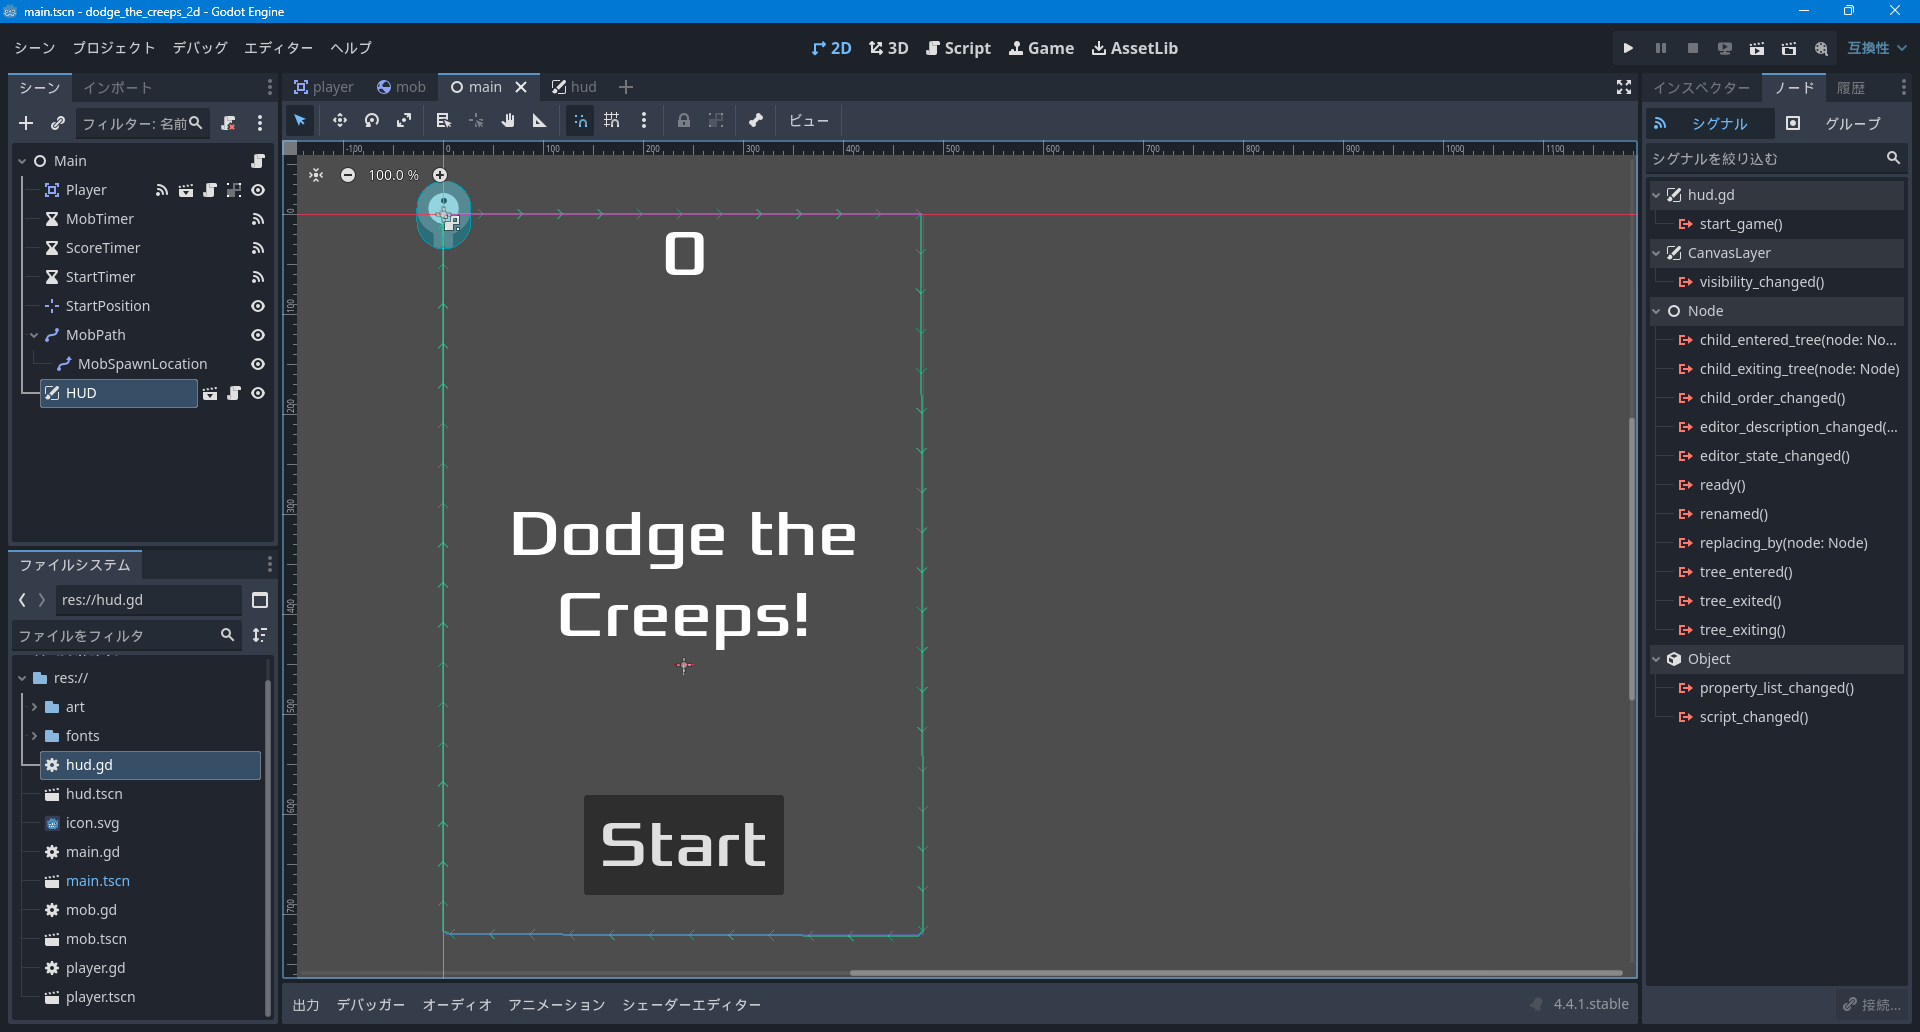Viewport: 1920px width, 1032px height.
Task: Select the Scale Mode tool
Action: coord(404,121)
